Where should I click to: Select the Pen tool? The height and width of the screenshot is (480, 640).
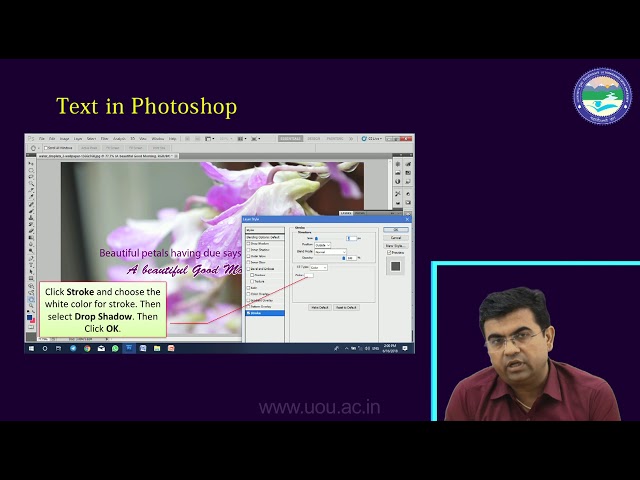click(31, 259)
